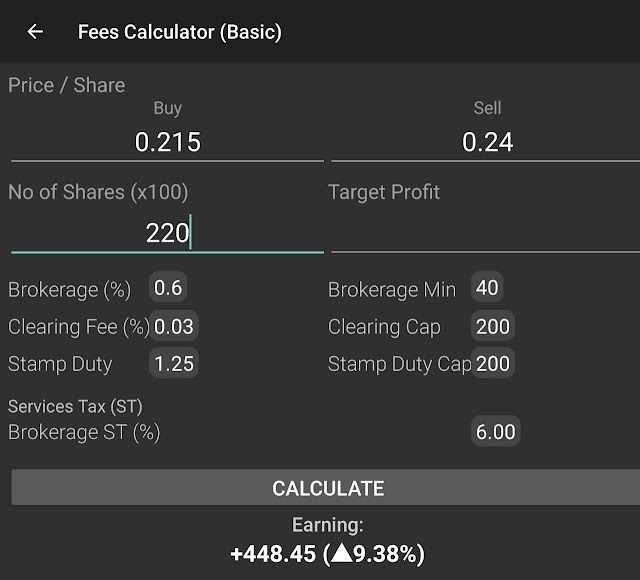
Task: Edit the Stamp Duty value 1.25
Action: click(x=174, y=363)
